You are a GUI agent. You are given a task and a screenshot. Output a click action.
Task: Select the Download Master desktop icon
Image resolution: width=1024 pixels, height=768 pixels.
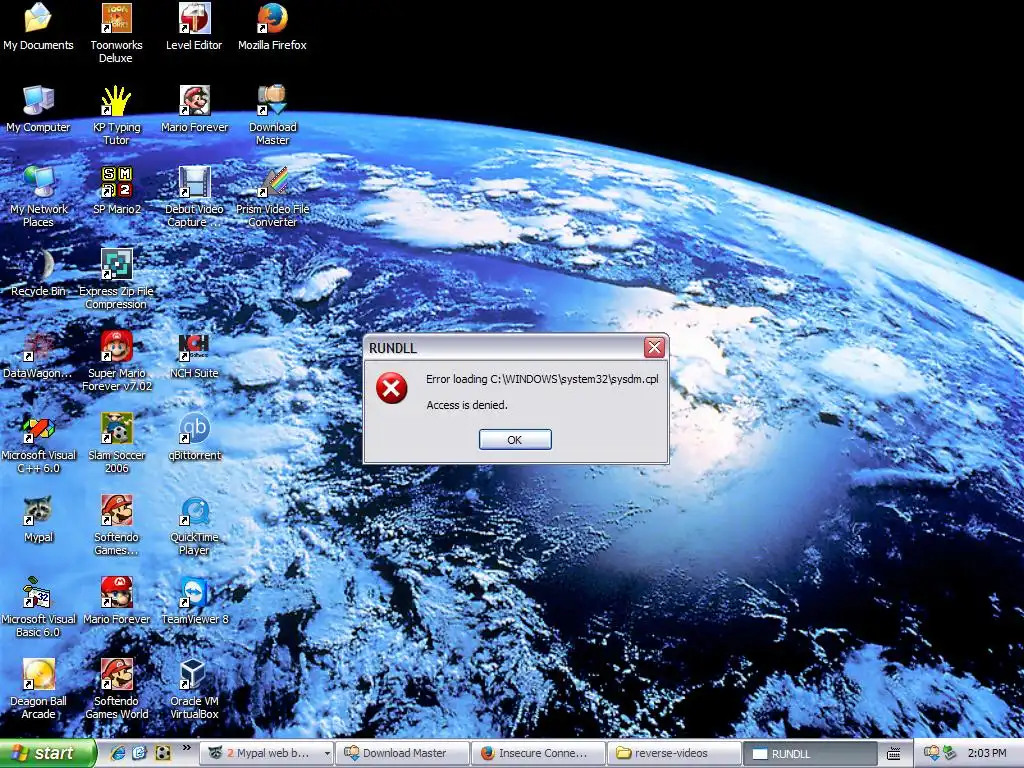click(x=272, y=116)
